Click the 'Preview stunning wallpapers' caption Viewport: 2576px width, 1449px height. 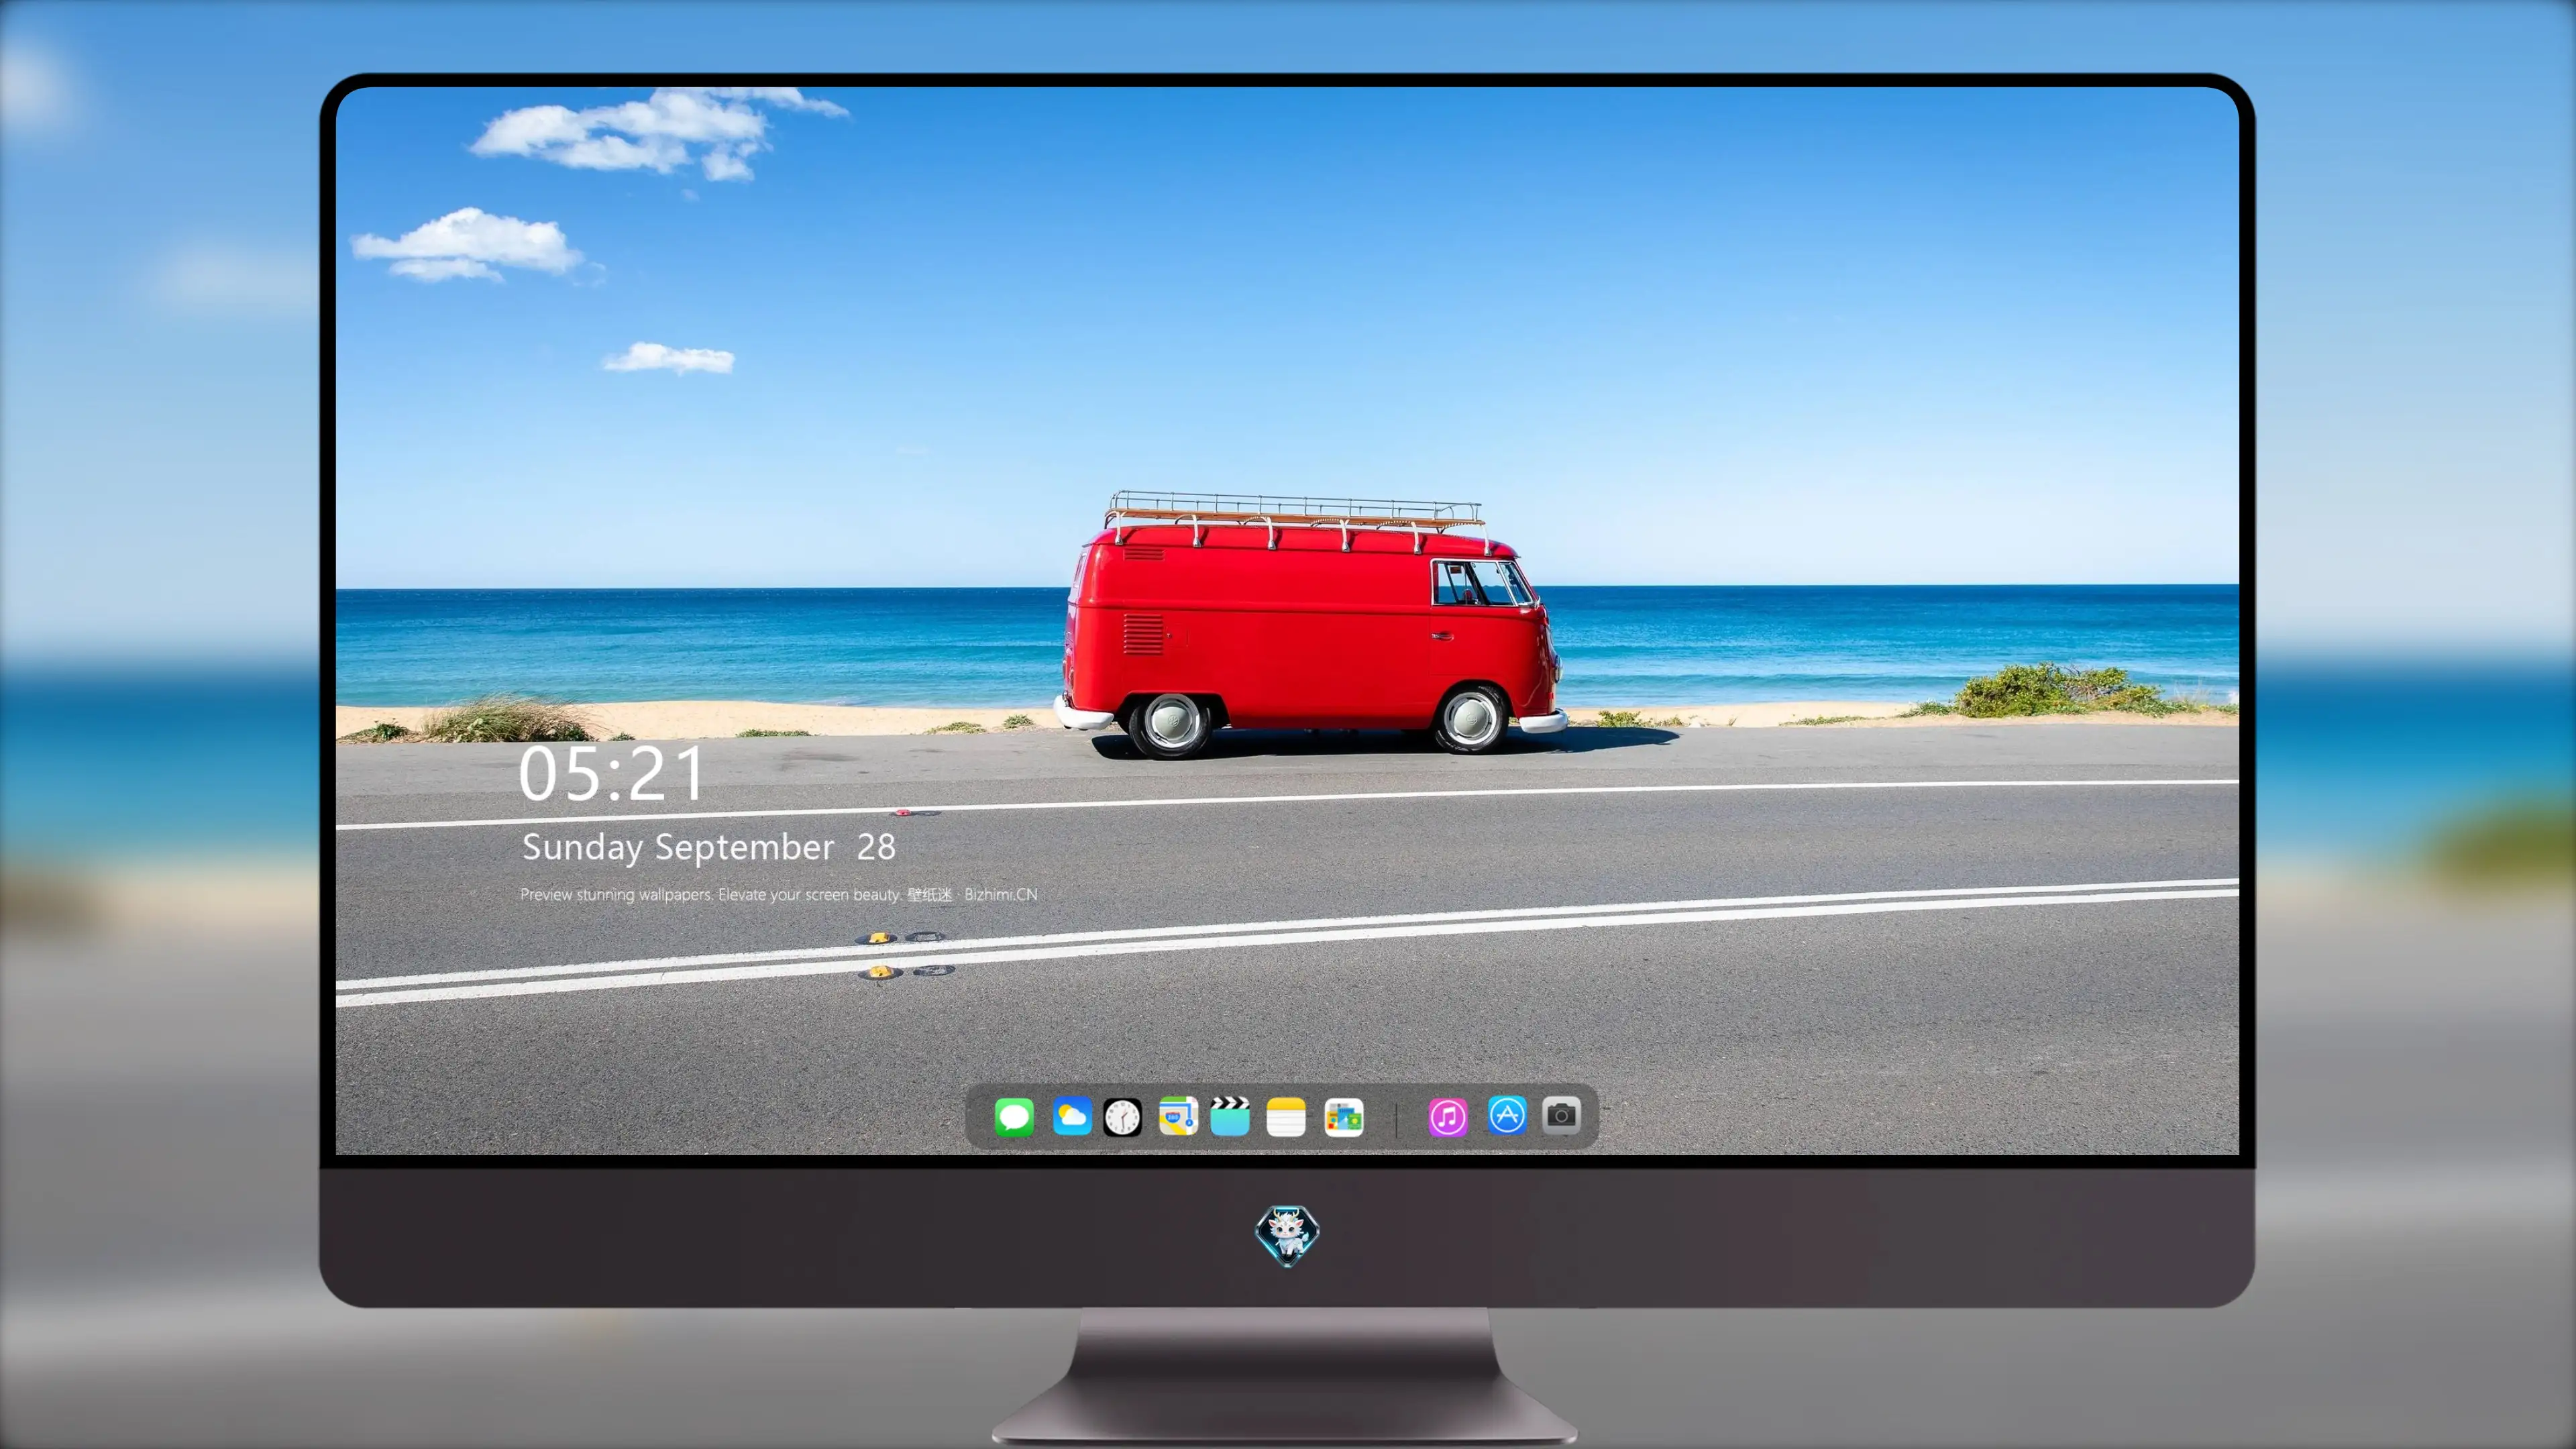[x=779, y=894]
